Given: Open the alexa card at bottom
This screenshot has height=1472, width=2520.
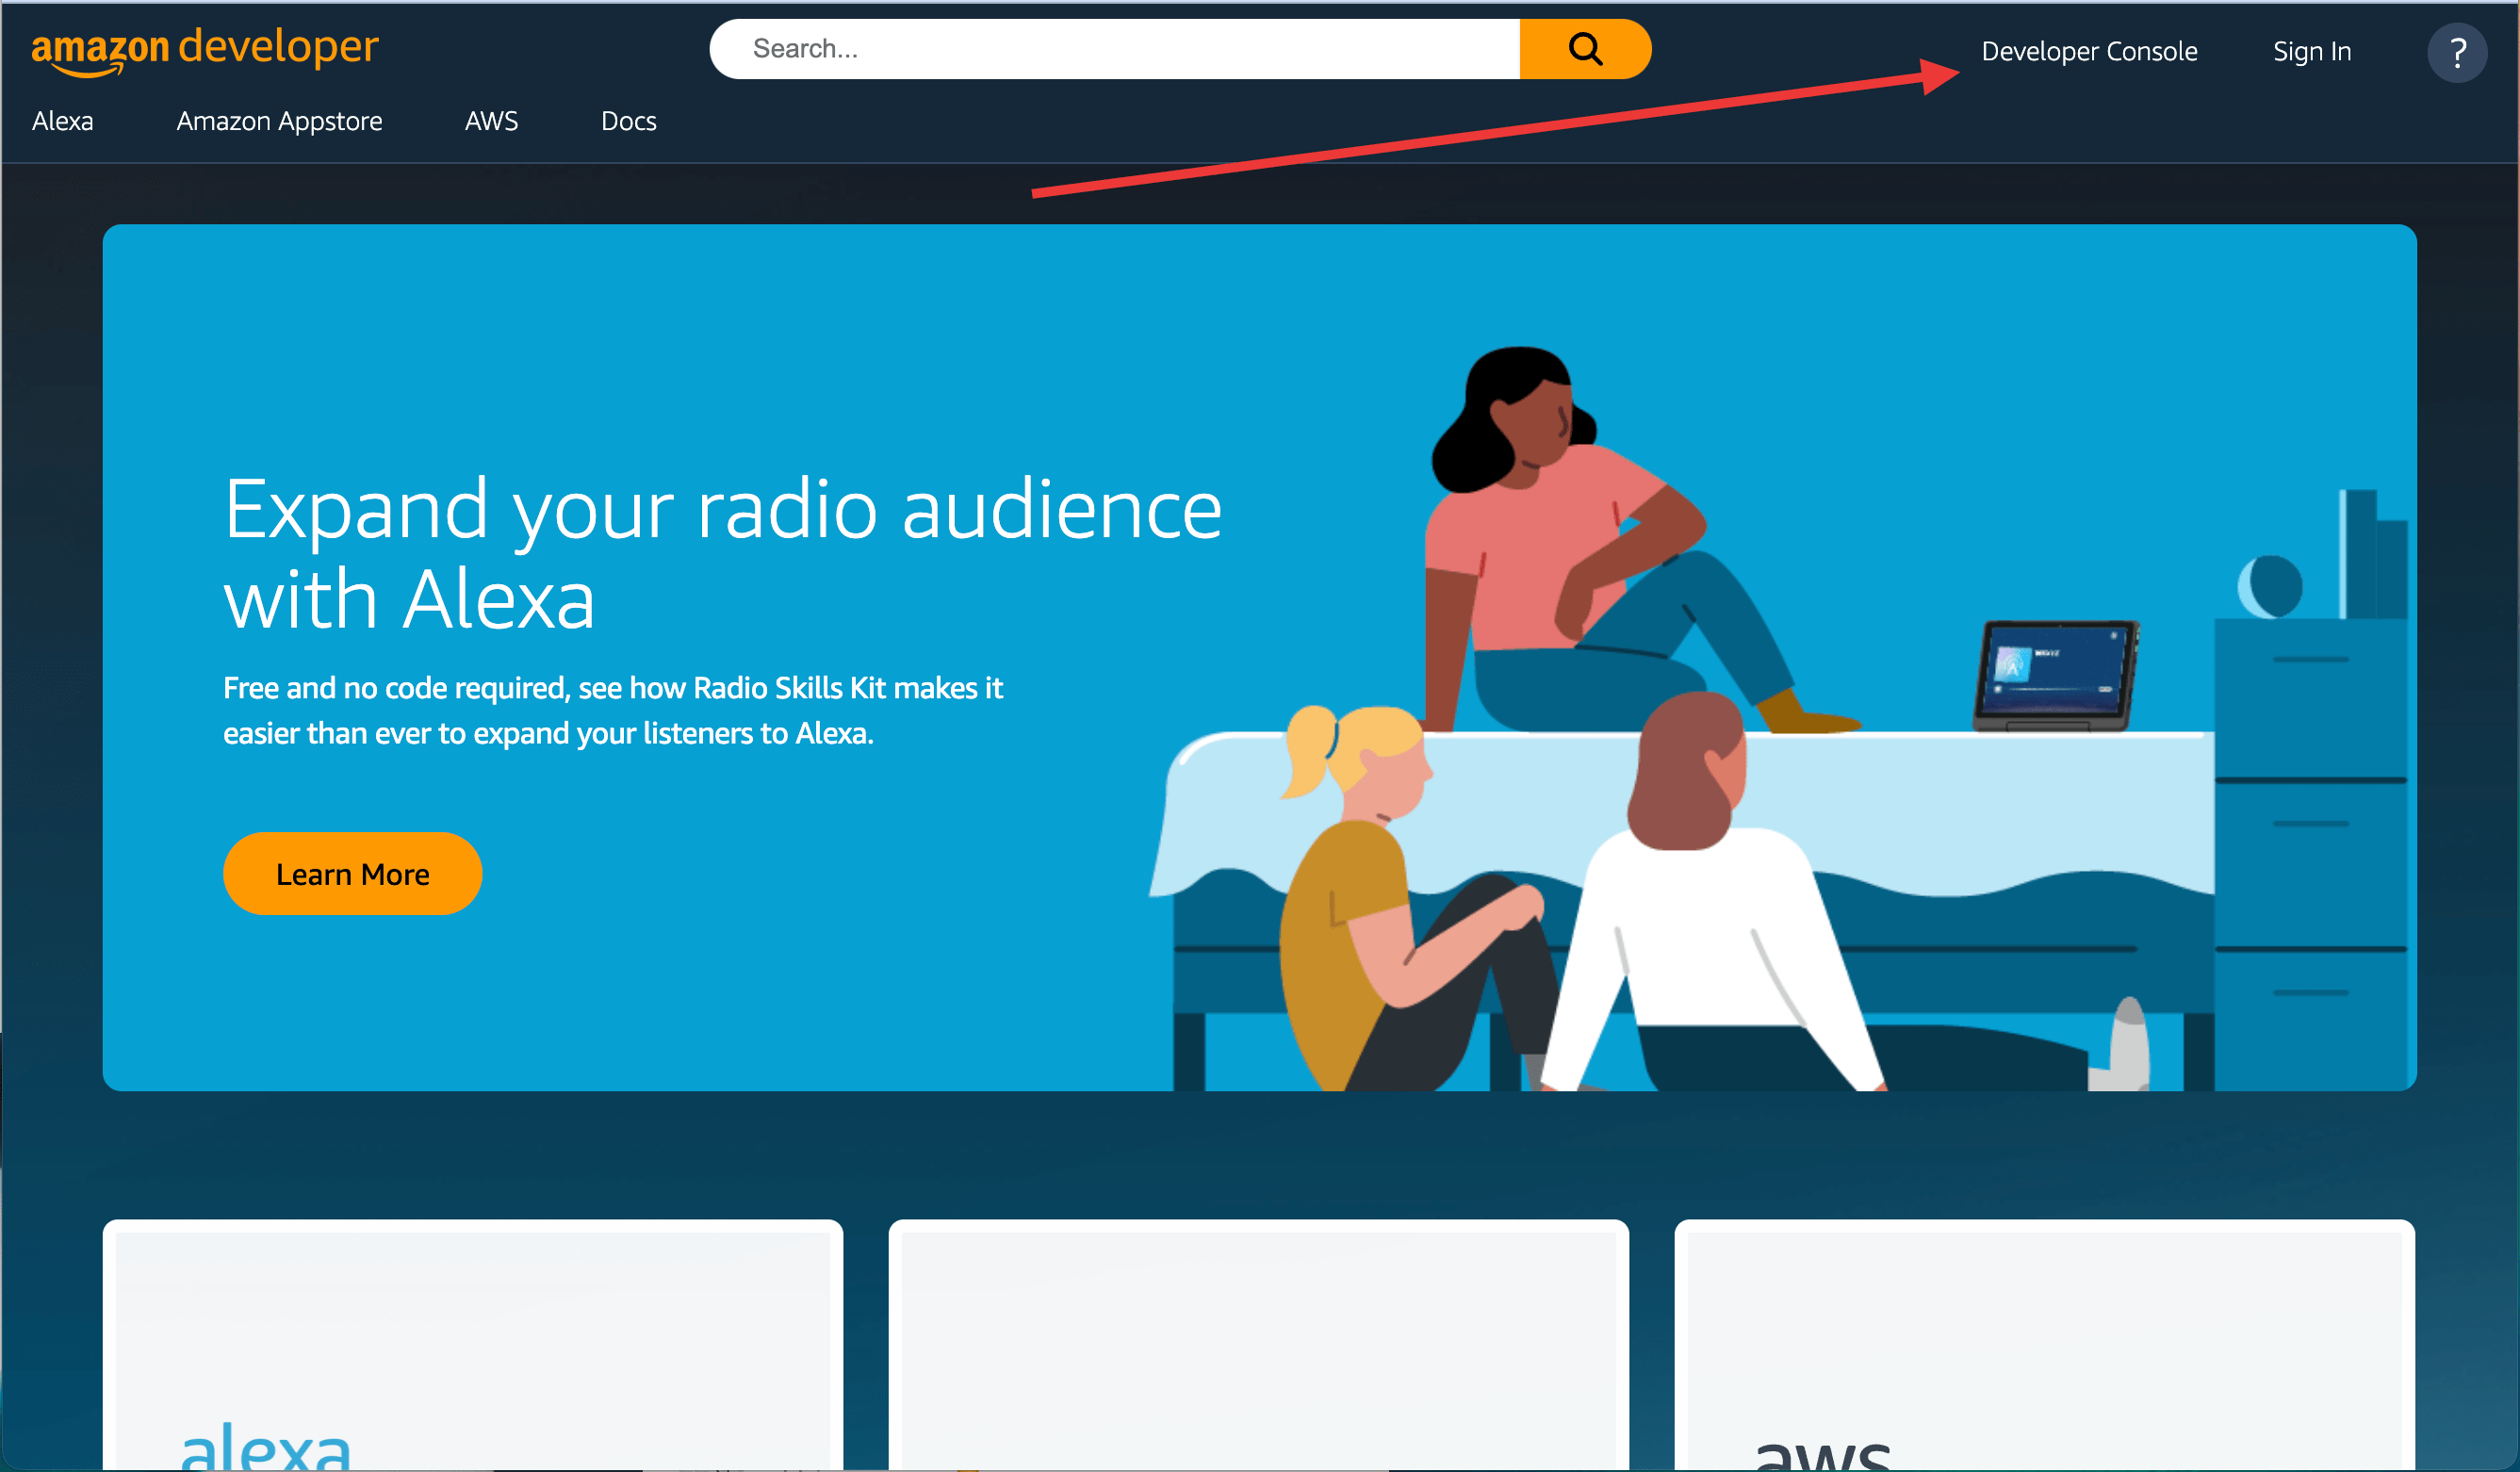Looking at the screenshot, I should 473,1344.
